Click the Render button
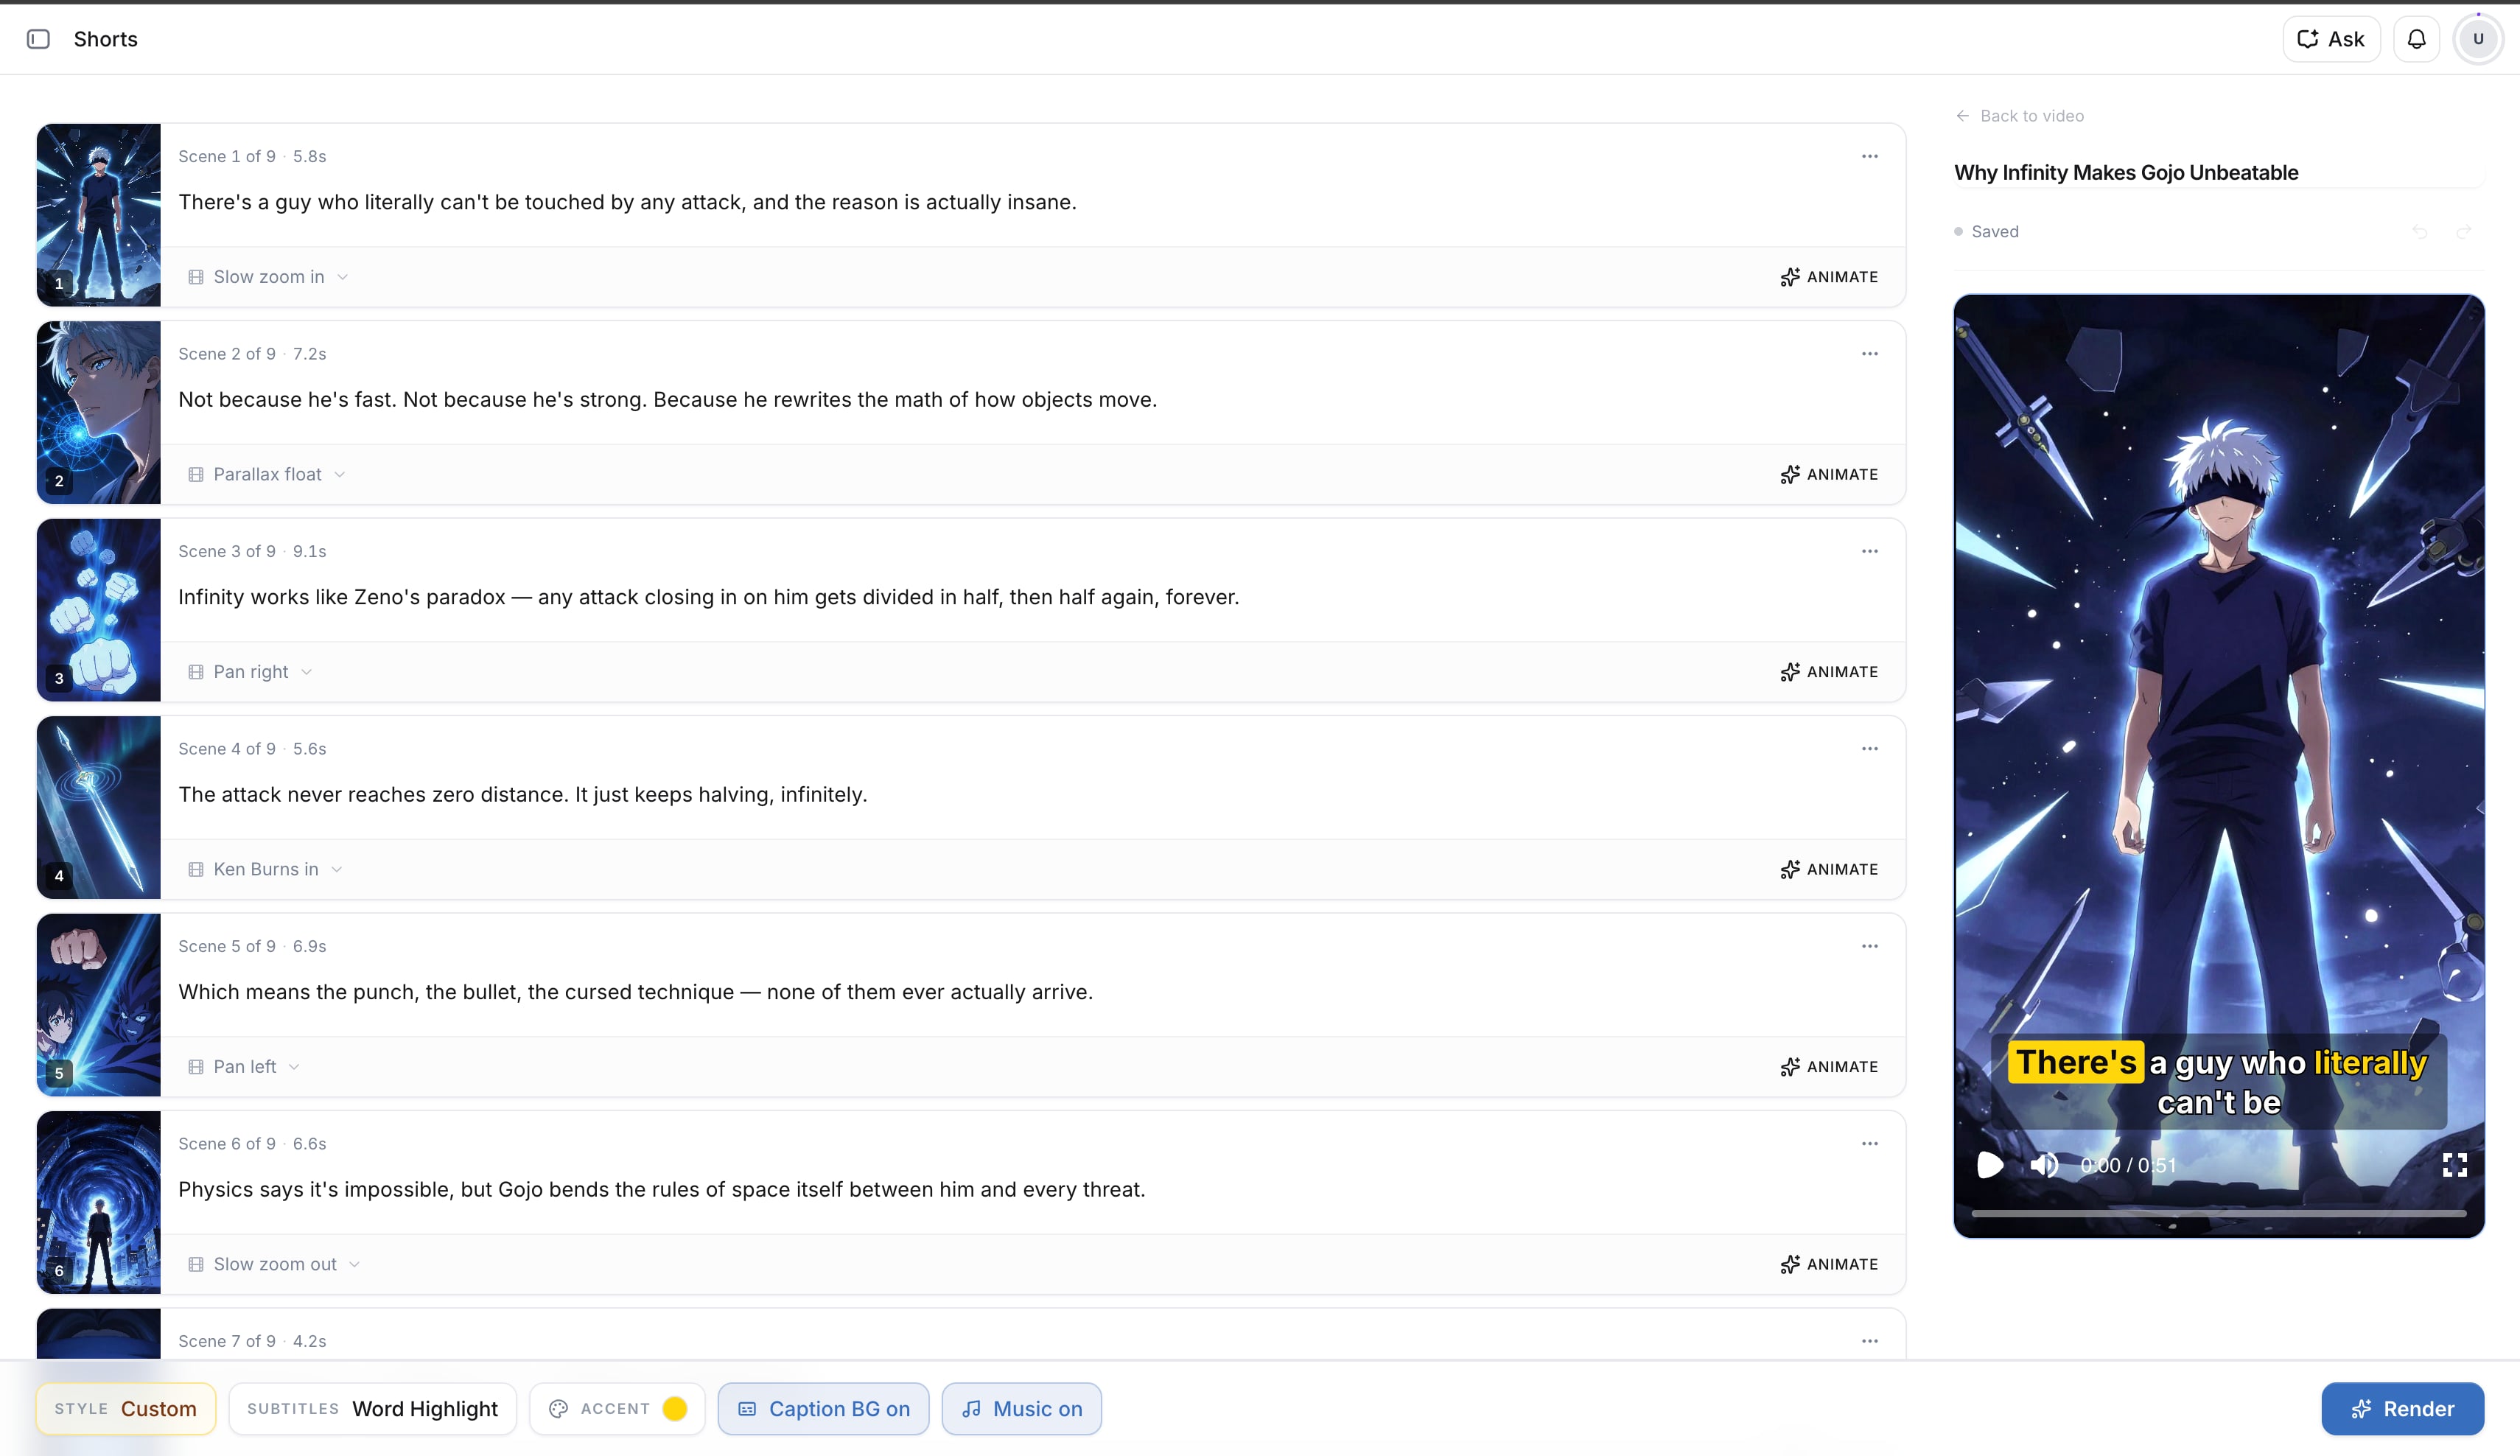The width and height of the screenshot is (2520, 1456). [2402, 1409]
